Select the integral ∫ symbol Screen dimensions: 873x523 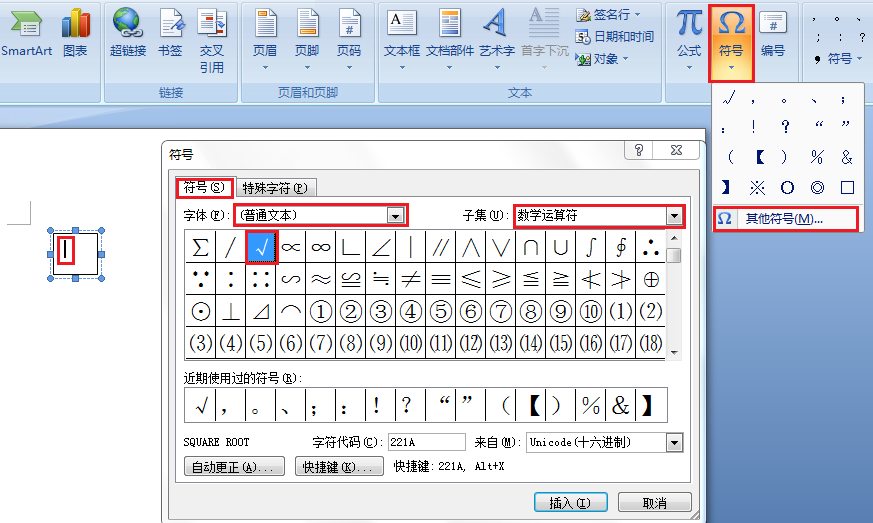pos(591,247)
